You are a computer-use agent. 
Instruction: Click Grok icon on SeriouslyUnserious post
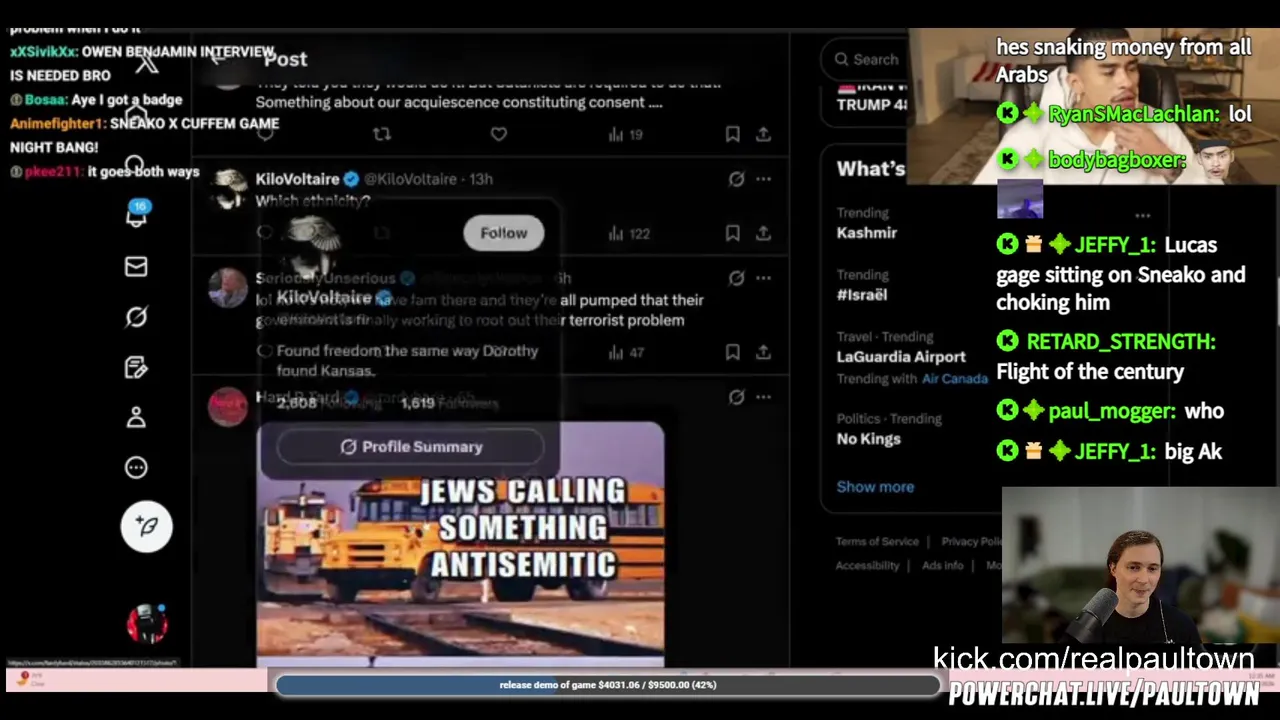point(736,278)
